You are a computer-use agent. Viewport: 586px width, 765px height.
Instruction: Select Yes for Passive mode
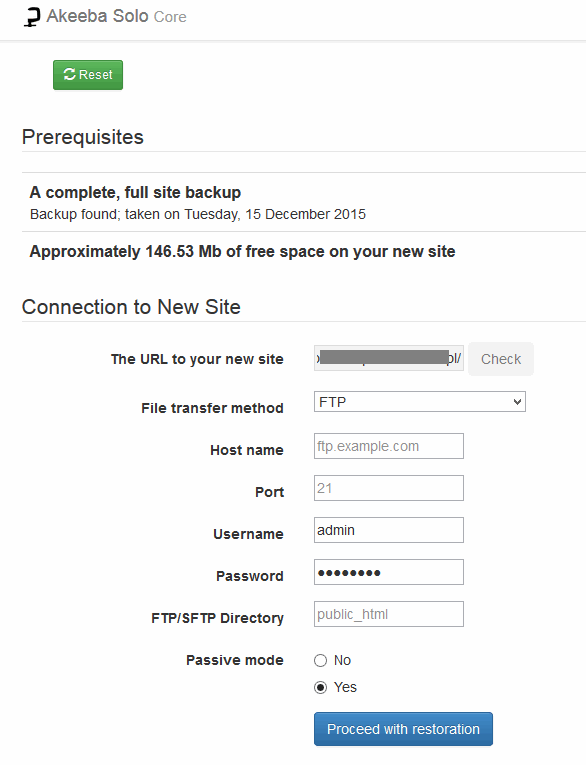321,687
